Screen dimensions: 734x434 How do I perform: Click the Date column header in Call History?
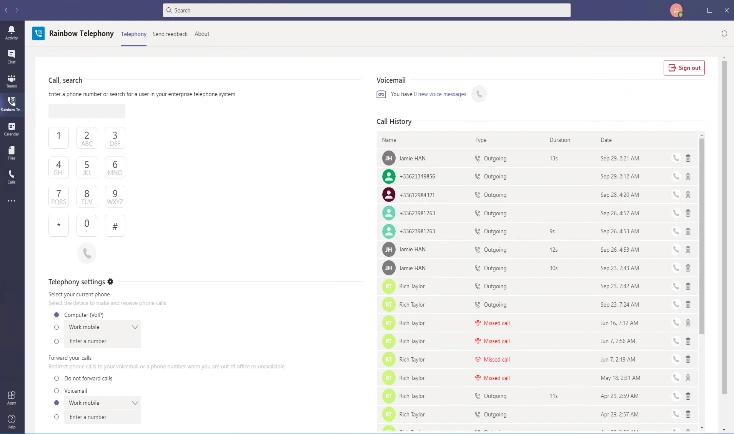(x=606, y=140)
